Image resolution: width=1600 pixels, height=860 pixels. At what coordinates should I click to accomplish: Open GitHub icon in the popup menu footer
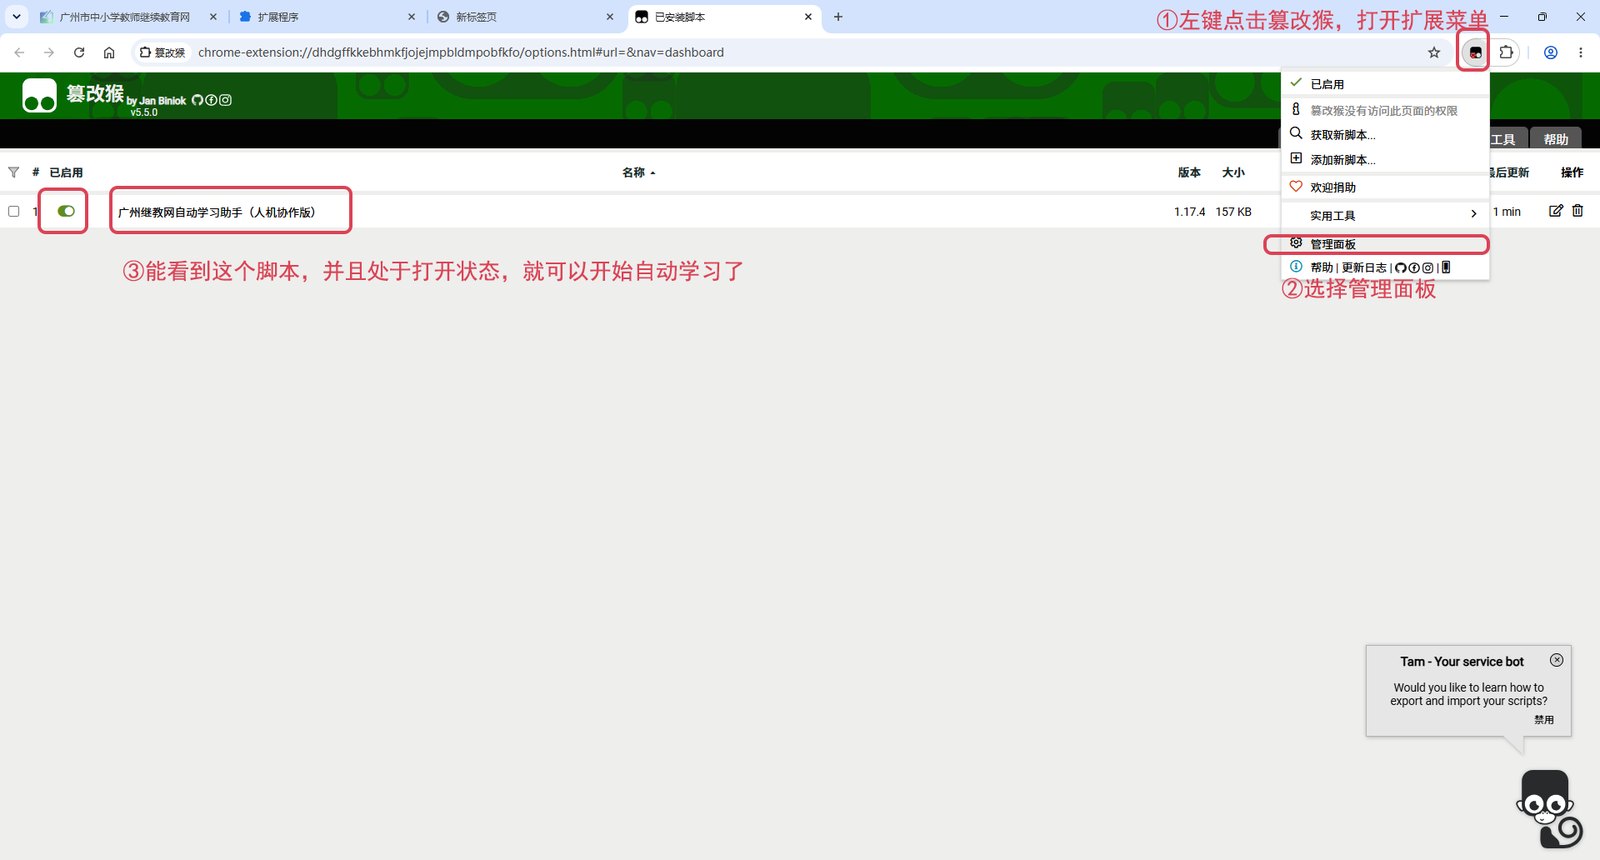(1400, 268)
